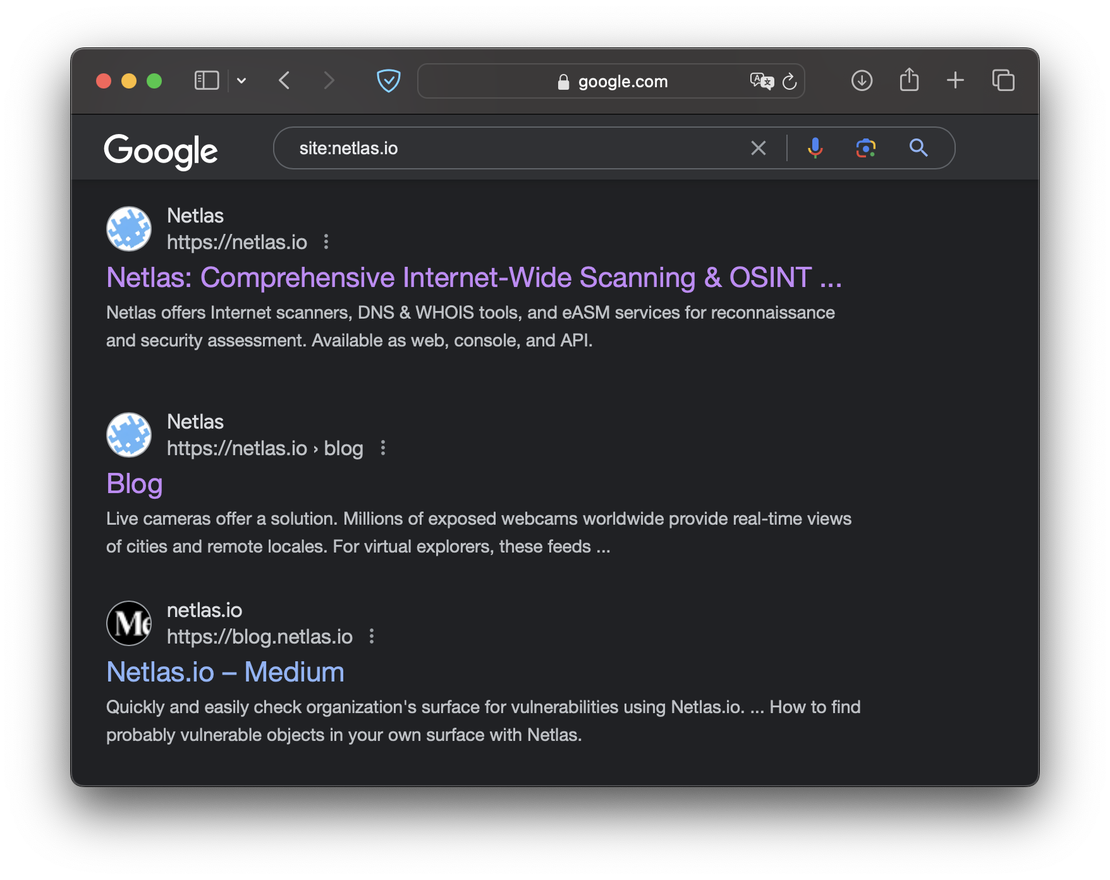The width and height of the screenshot is (1110, 880).
Task: Click the privacy shield icon in Safari
Action: (388, 80)
